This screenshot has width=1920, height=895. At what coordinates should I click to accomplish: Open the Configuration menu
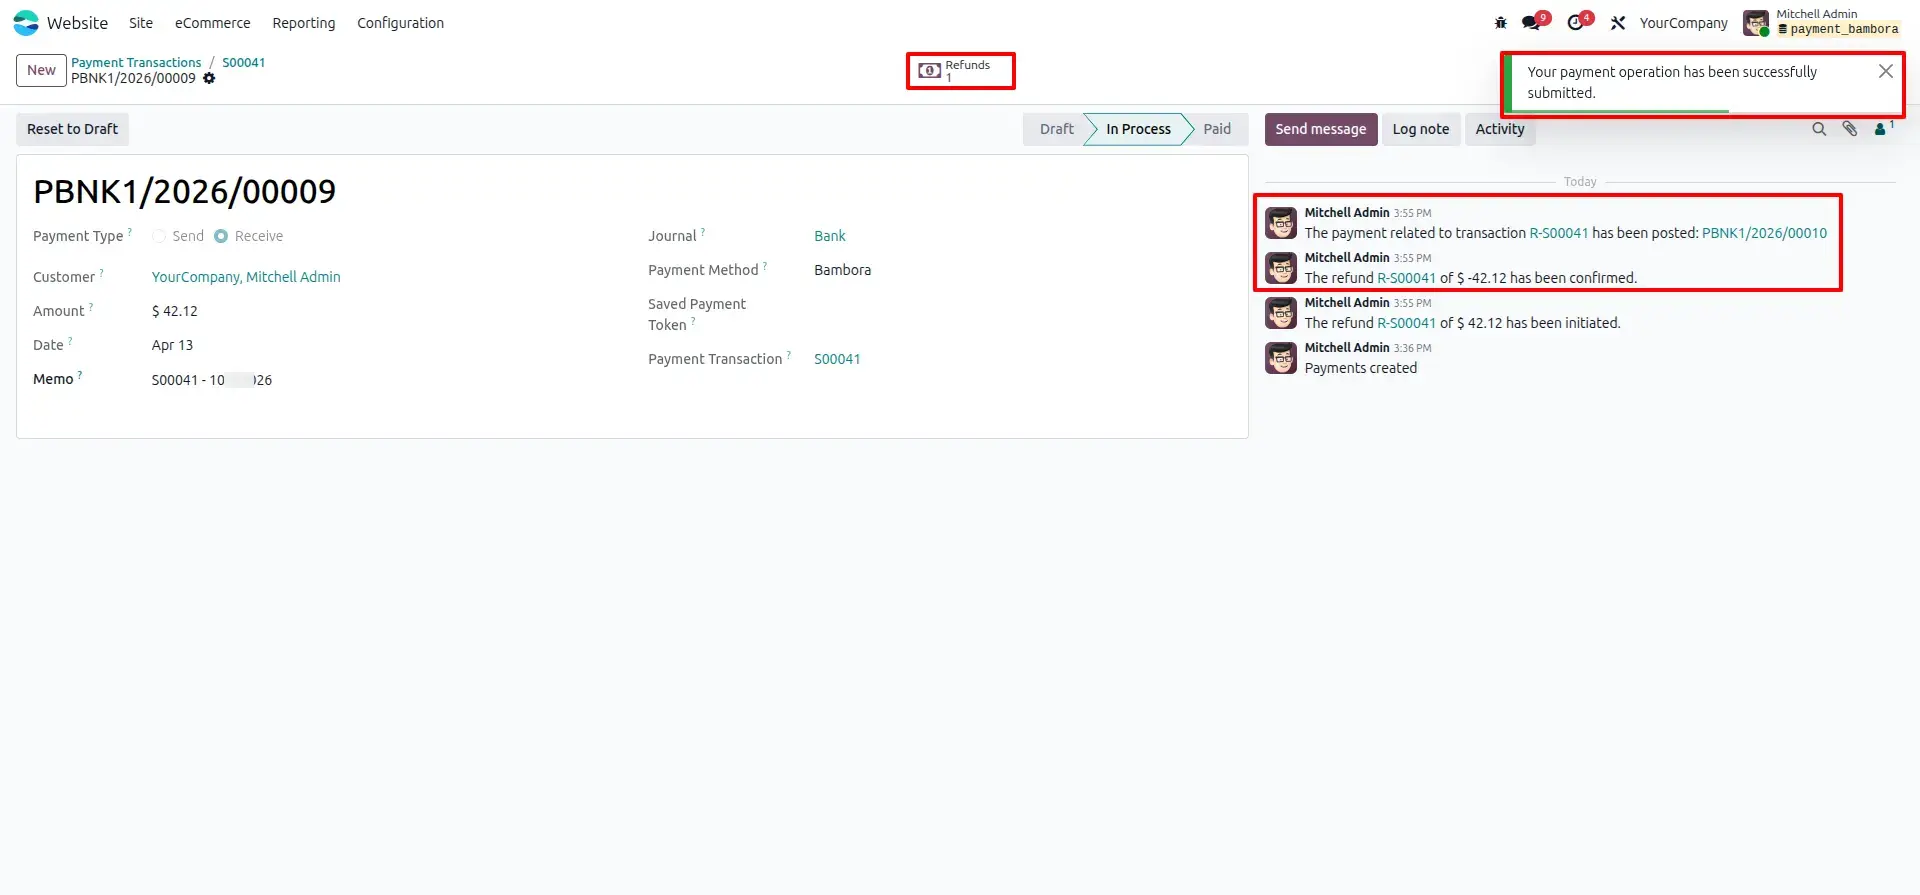coord(400,23)
